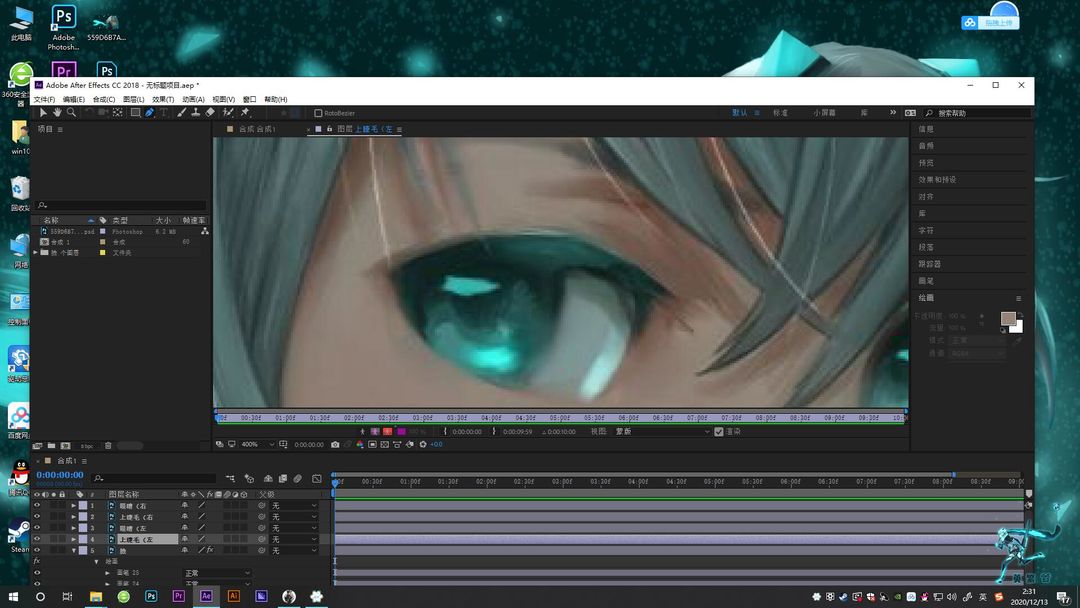
Task: Open the 文件(F) menu
Action: coord(44,99)
